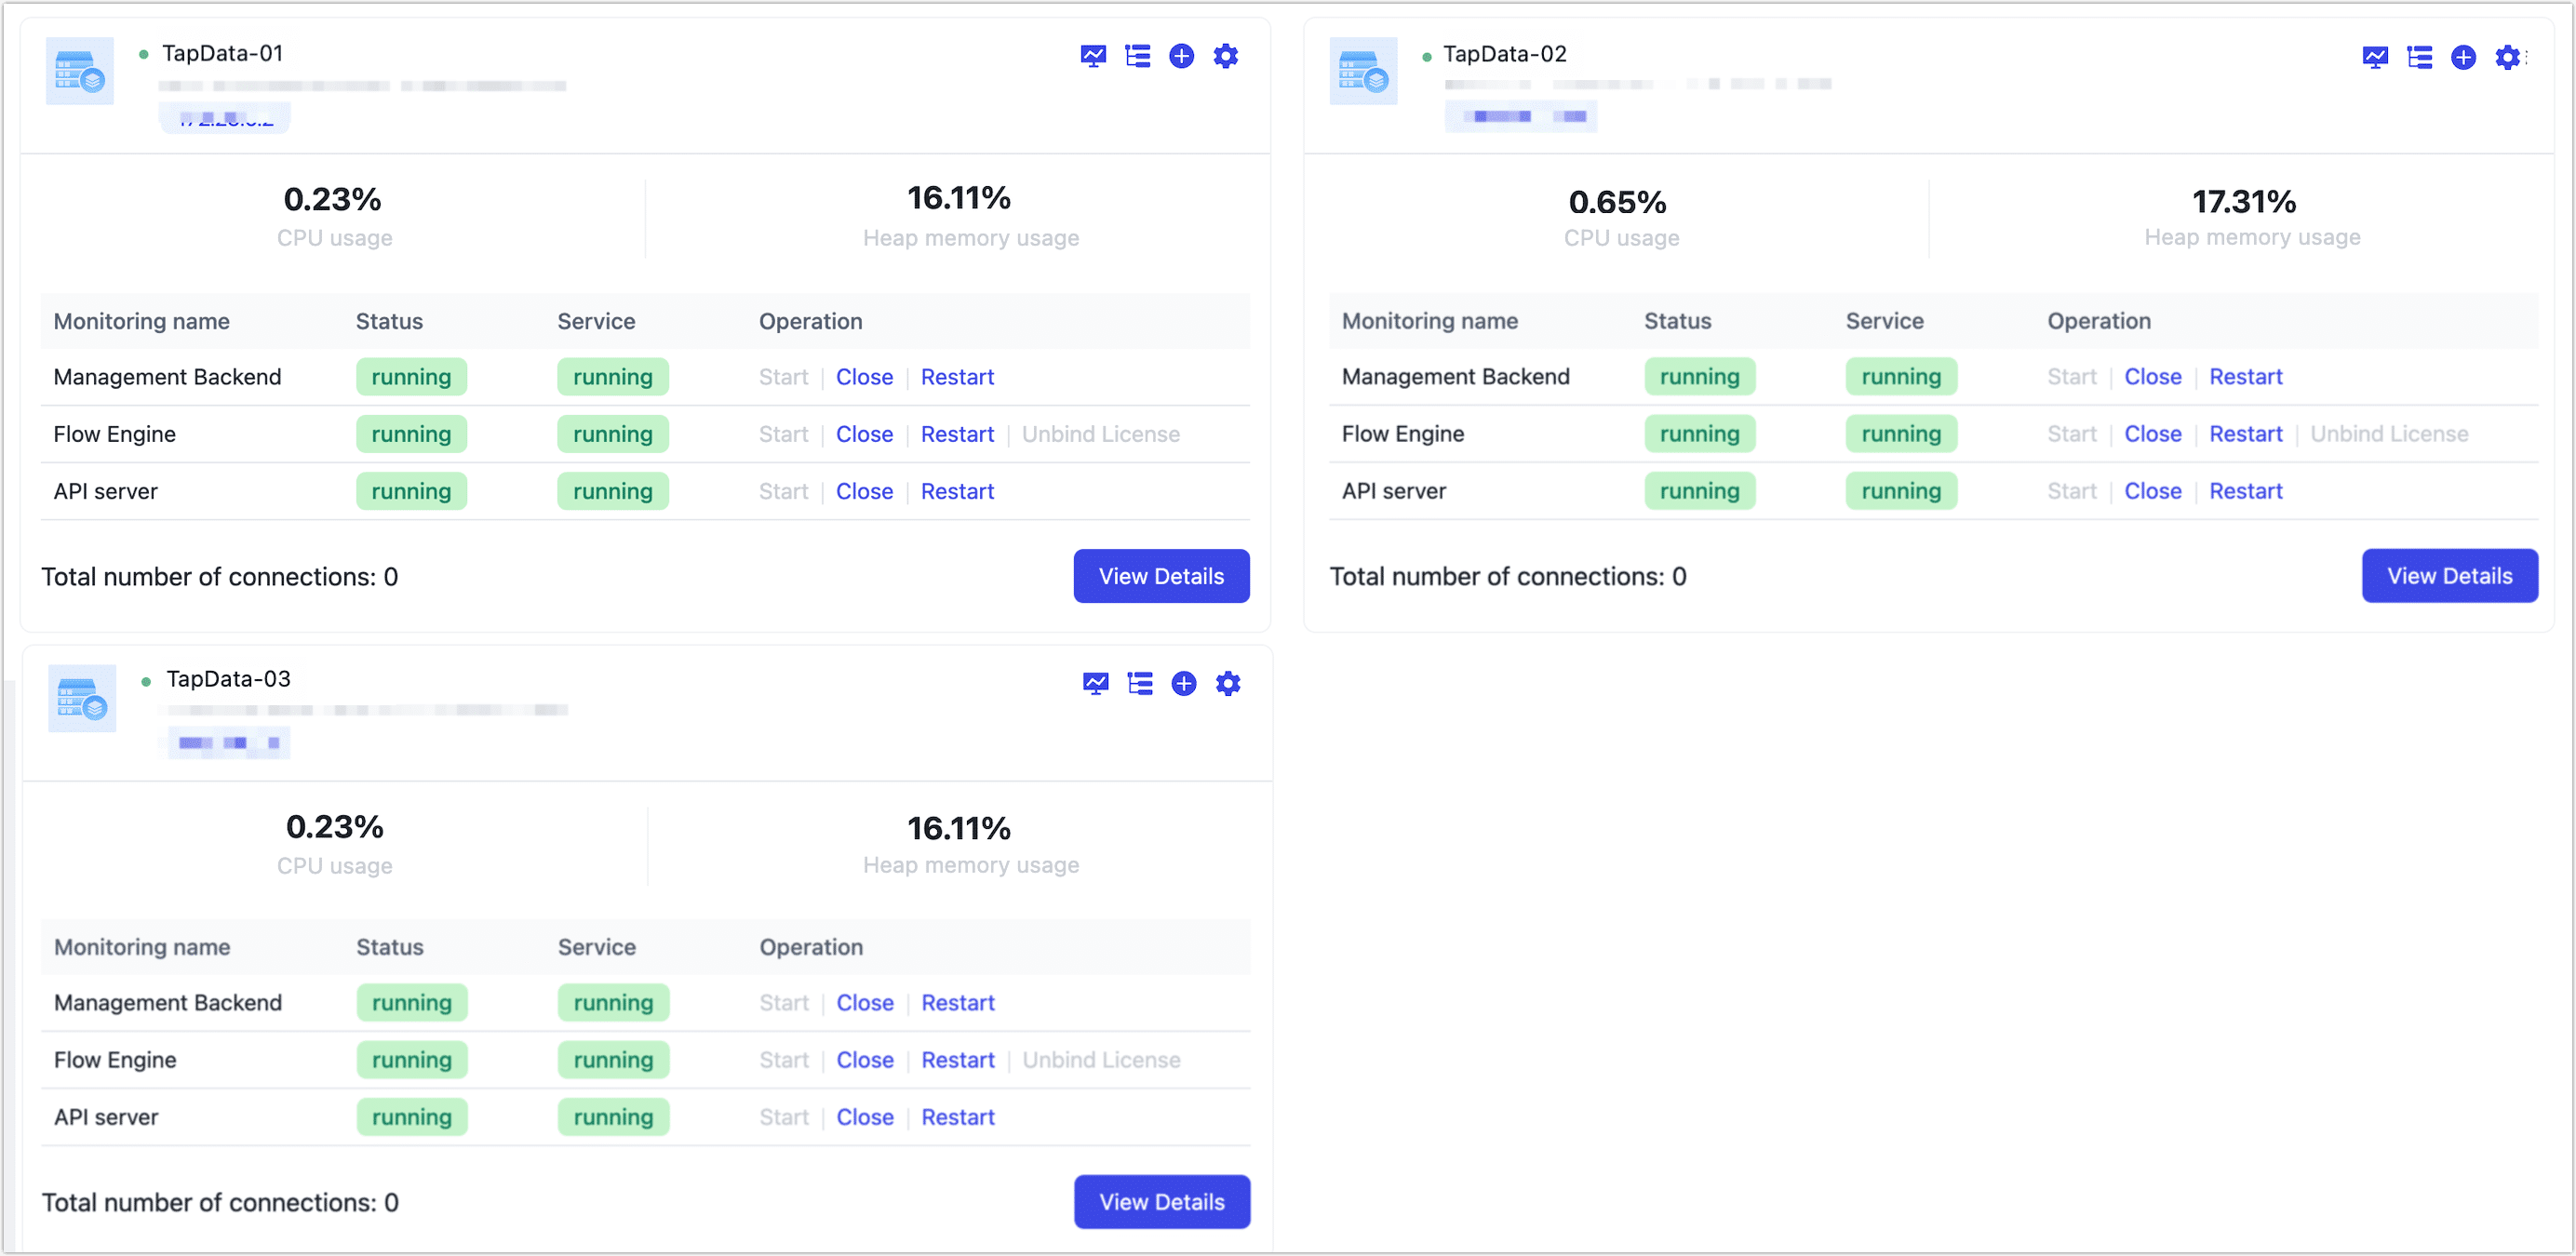The image size is (2576, 1256).
Task: Restart Flow Engine on TapData-01
Action: [957, 434]
